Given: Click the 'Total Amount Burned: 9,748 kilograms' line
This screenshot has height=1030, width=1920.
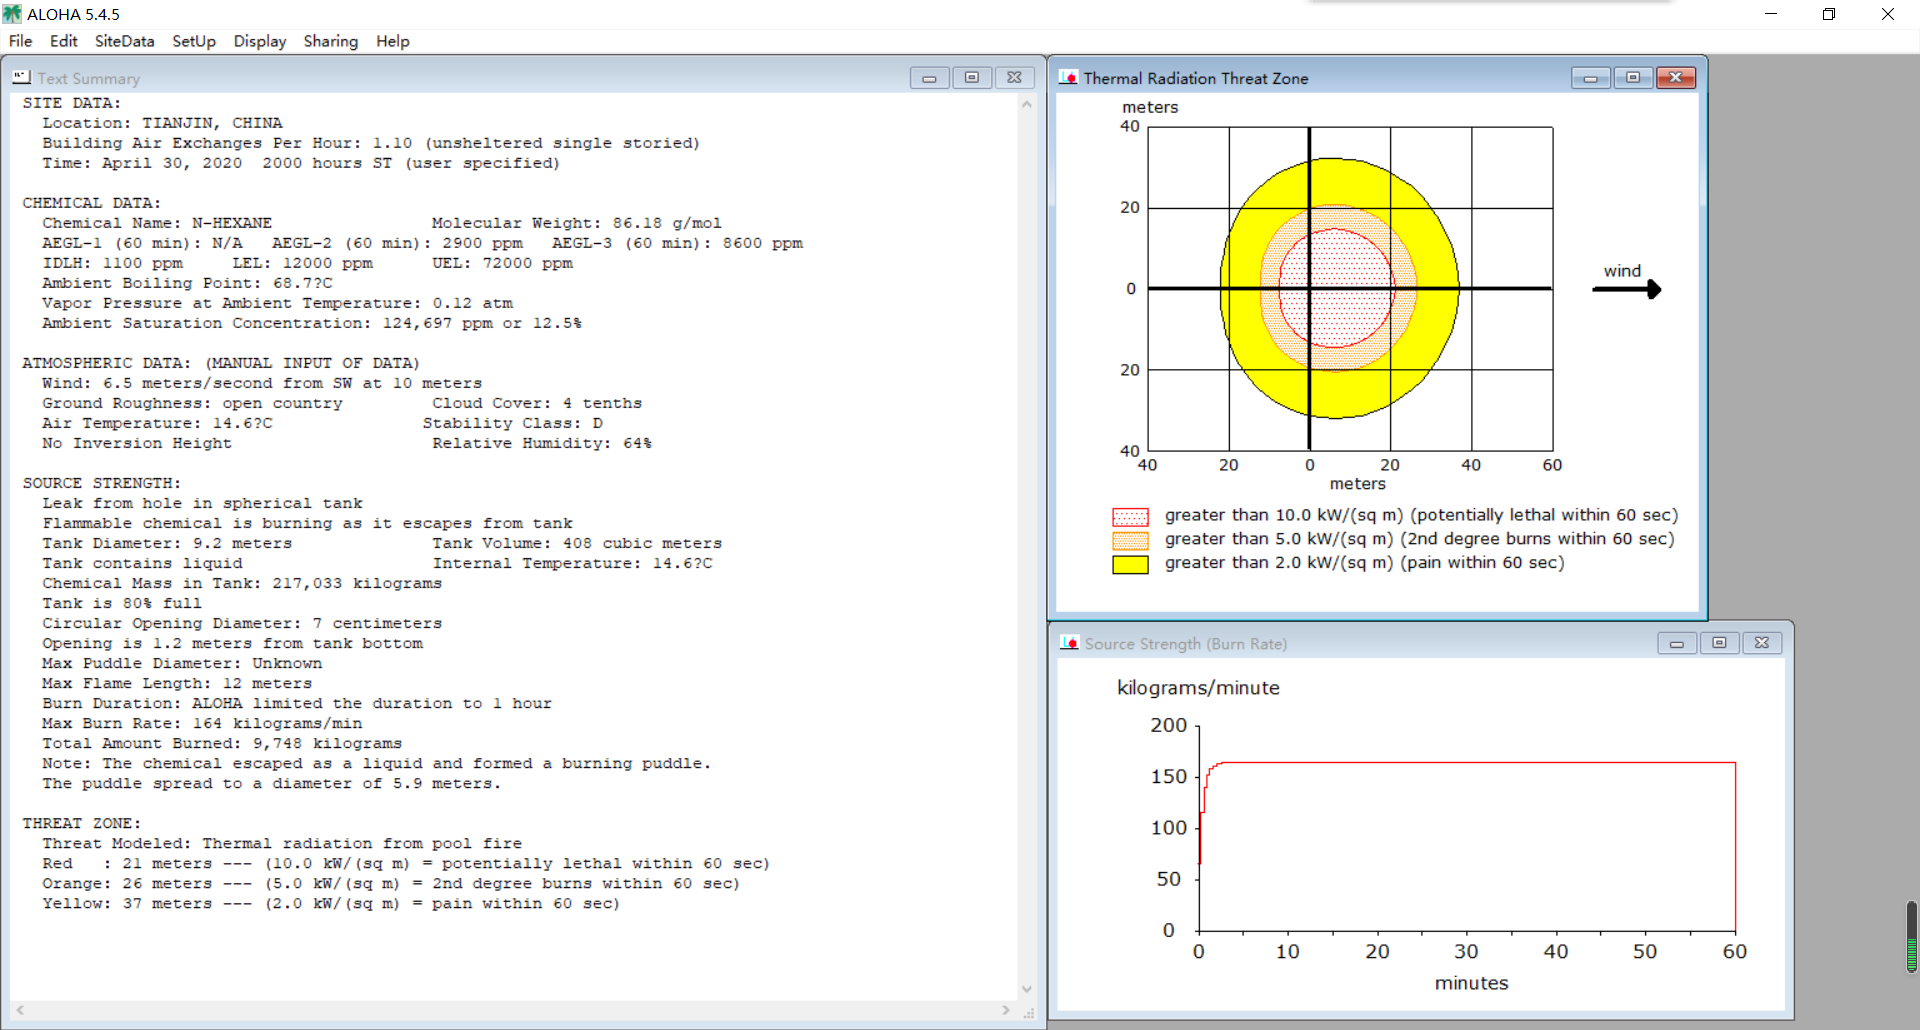Looking at the screenshot, I should (x=222, y=743).
